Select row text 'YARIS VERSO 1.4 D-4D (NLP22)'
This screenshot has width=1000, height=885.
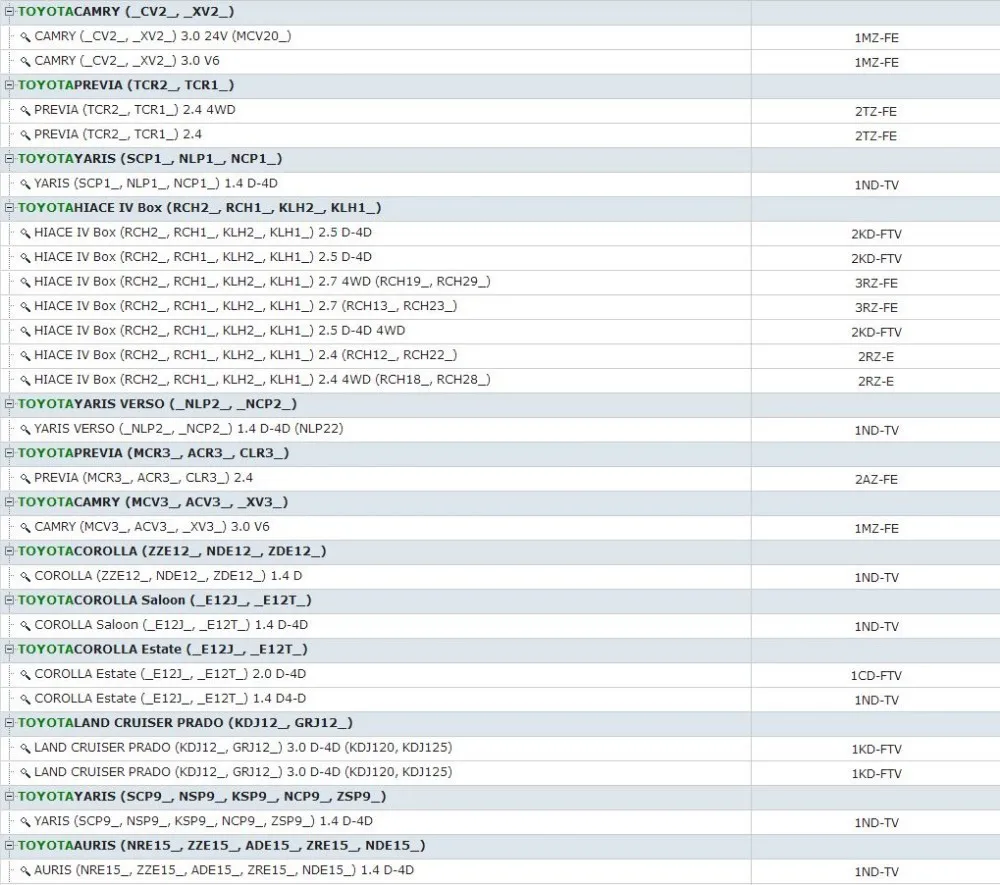[189, 429]
